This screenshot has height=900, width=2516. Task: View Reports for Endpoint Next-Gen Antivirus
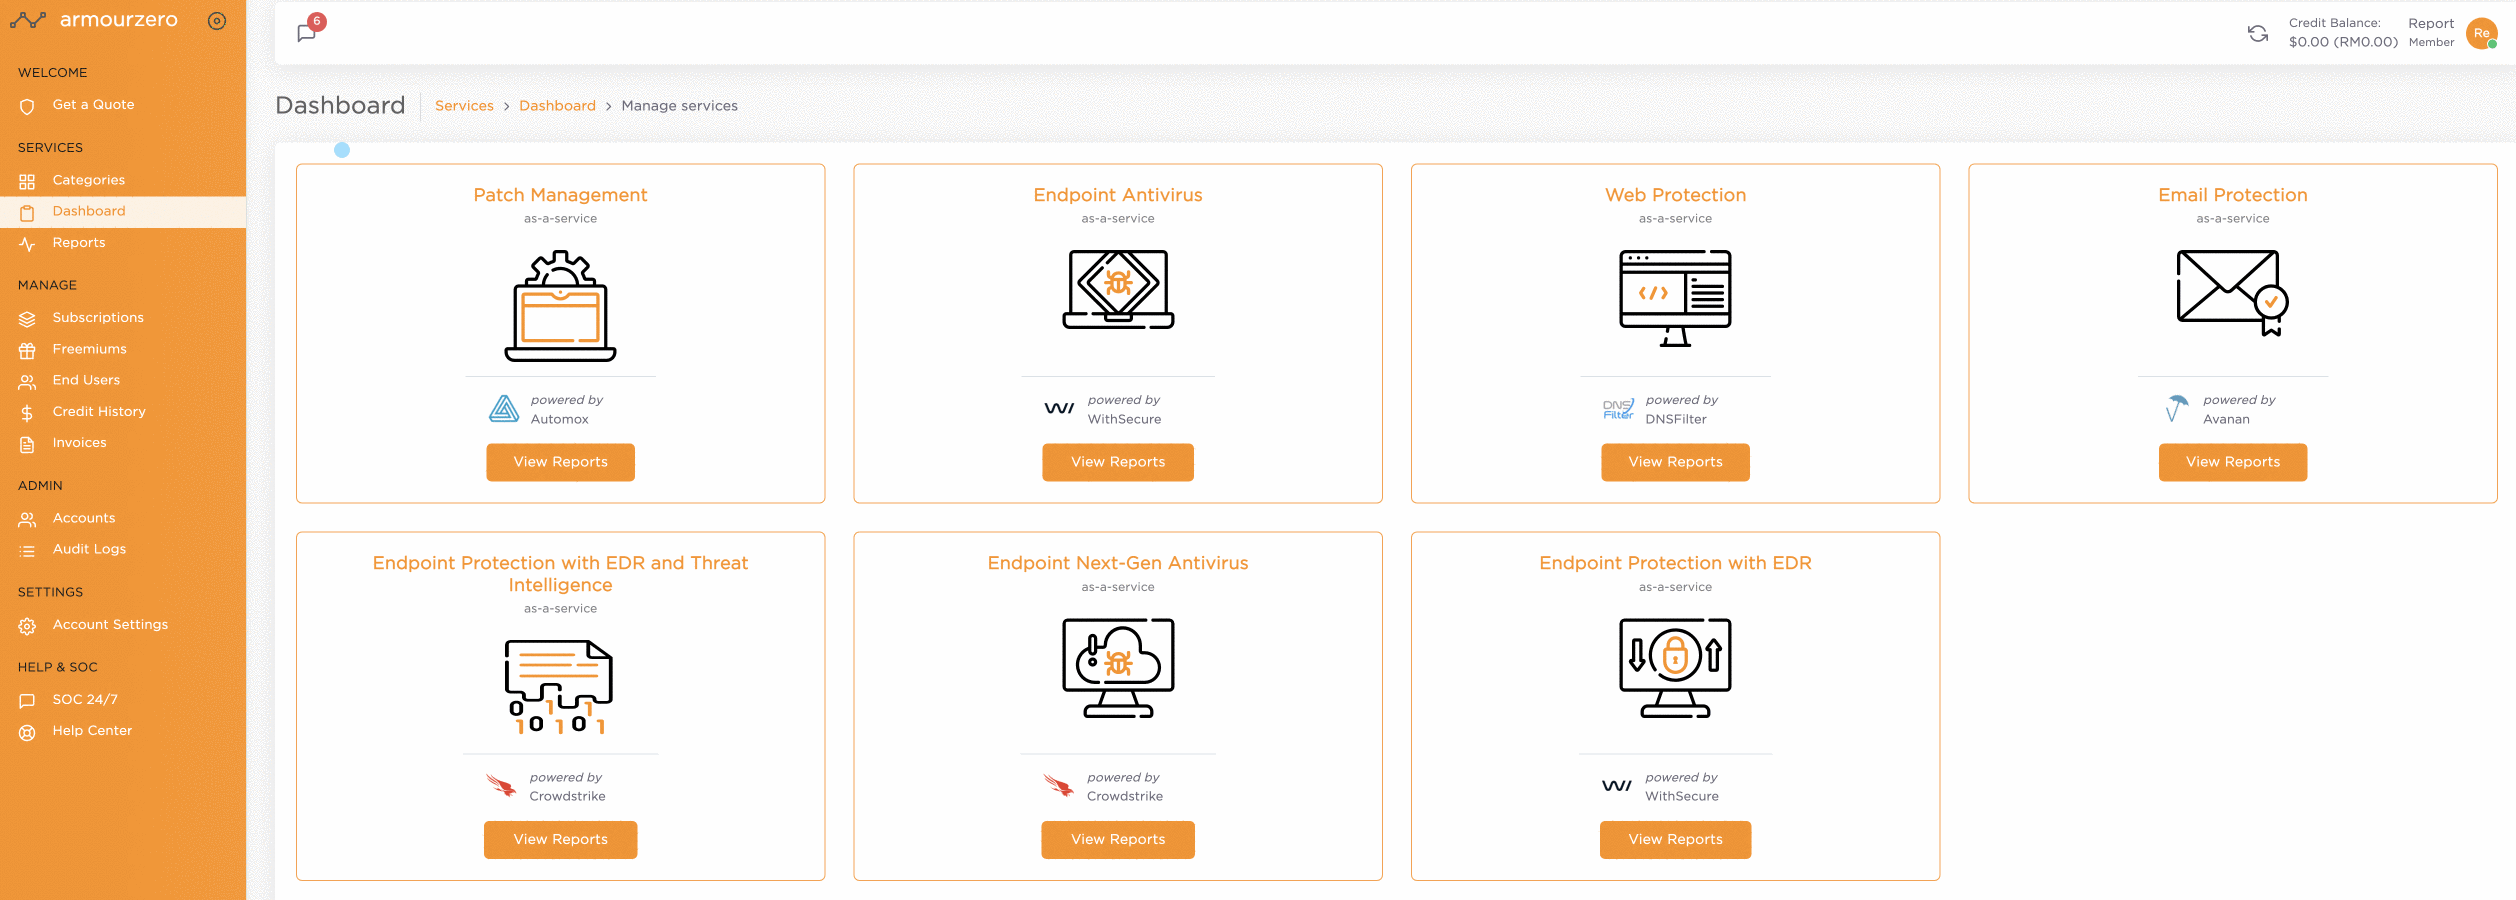click(1118, 840)
